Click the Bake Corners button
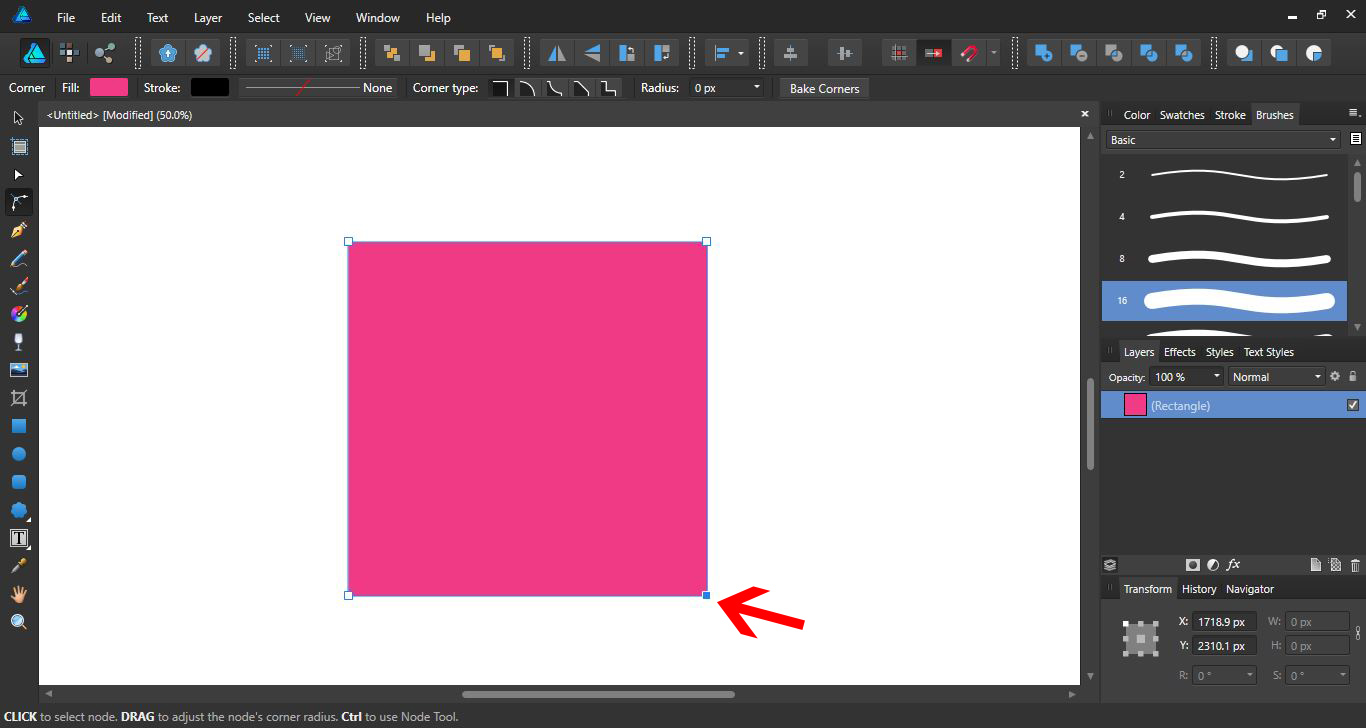1366x728 pixels. tap(825, 88)
